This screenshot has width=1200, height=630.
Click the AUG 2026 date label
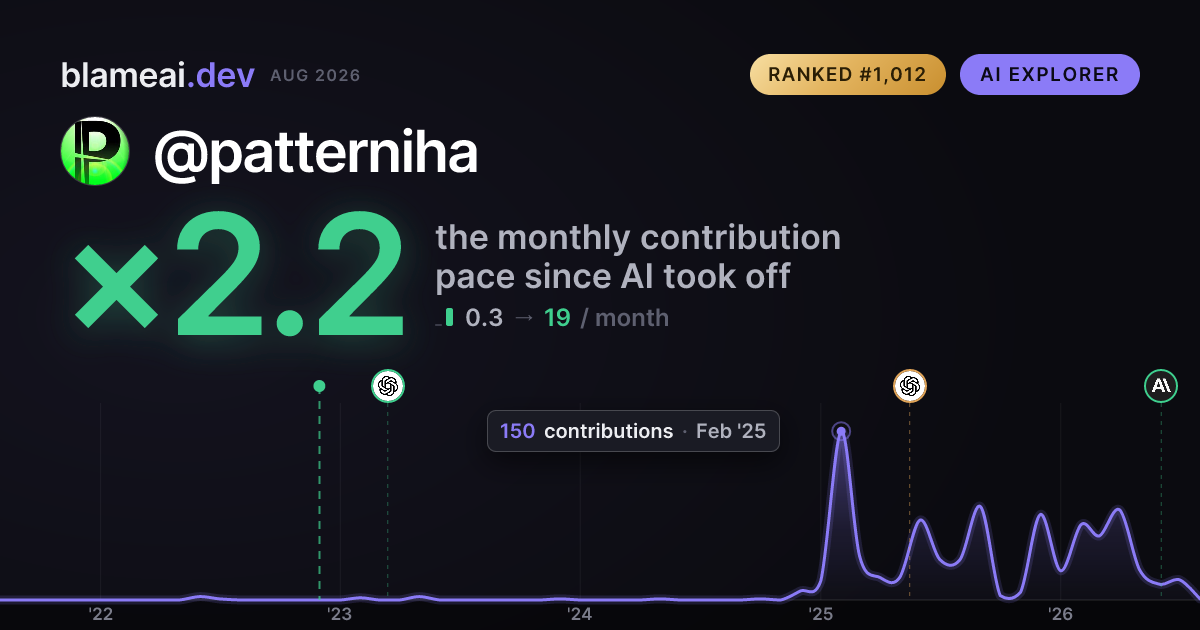[315, 76]
